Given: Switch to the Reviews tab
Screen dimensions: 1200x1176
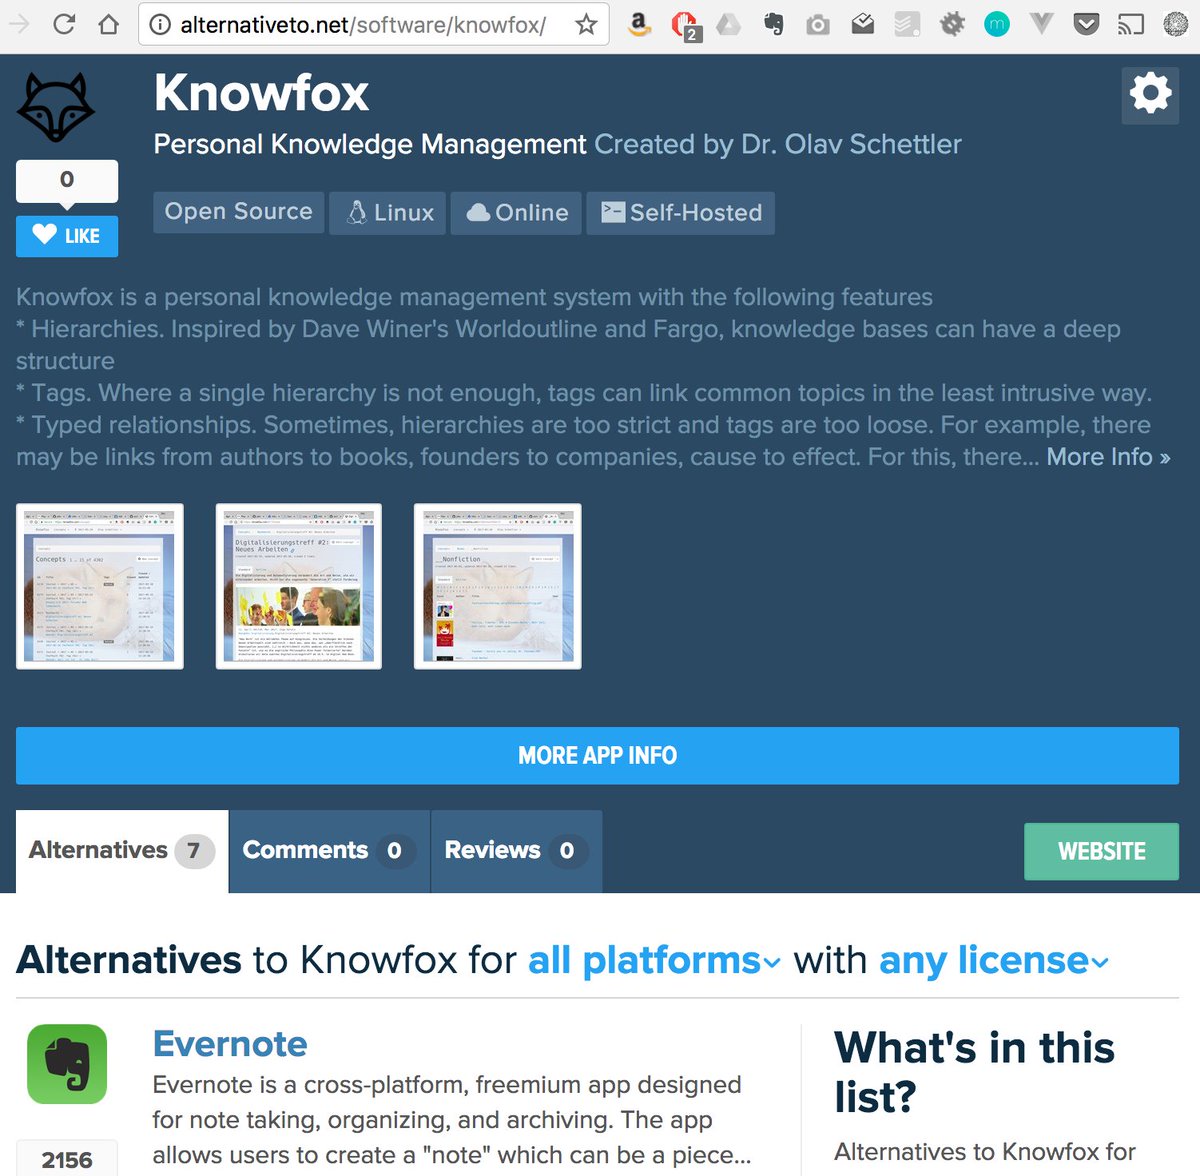Looking at the screenshot, I should tap(516, 851).
